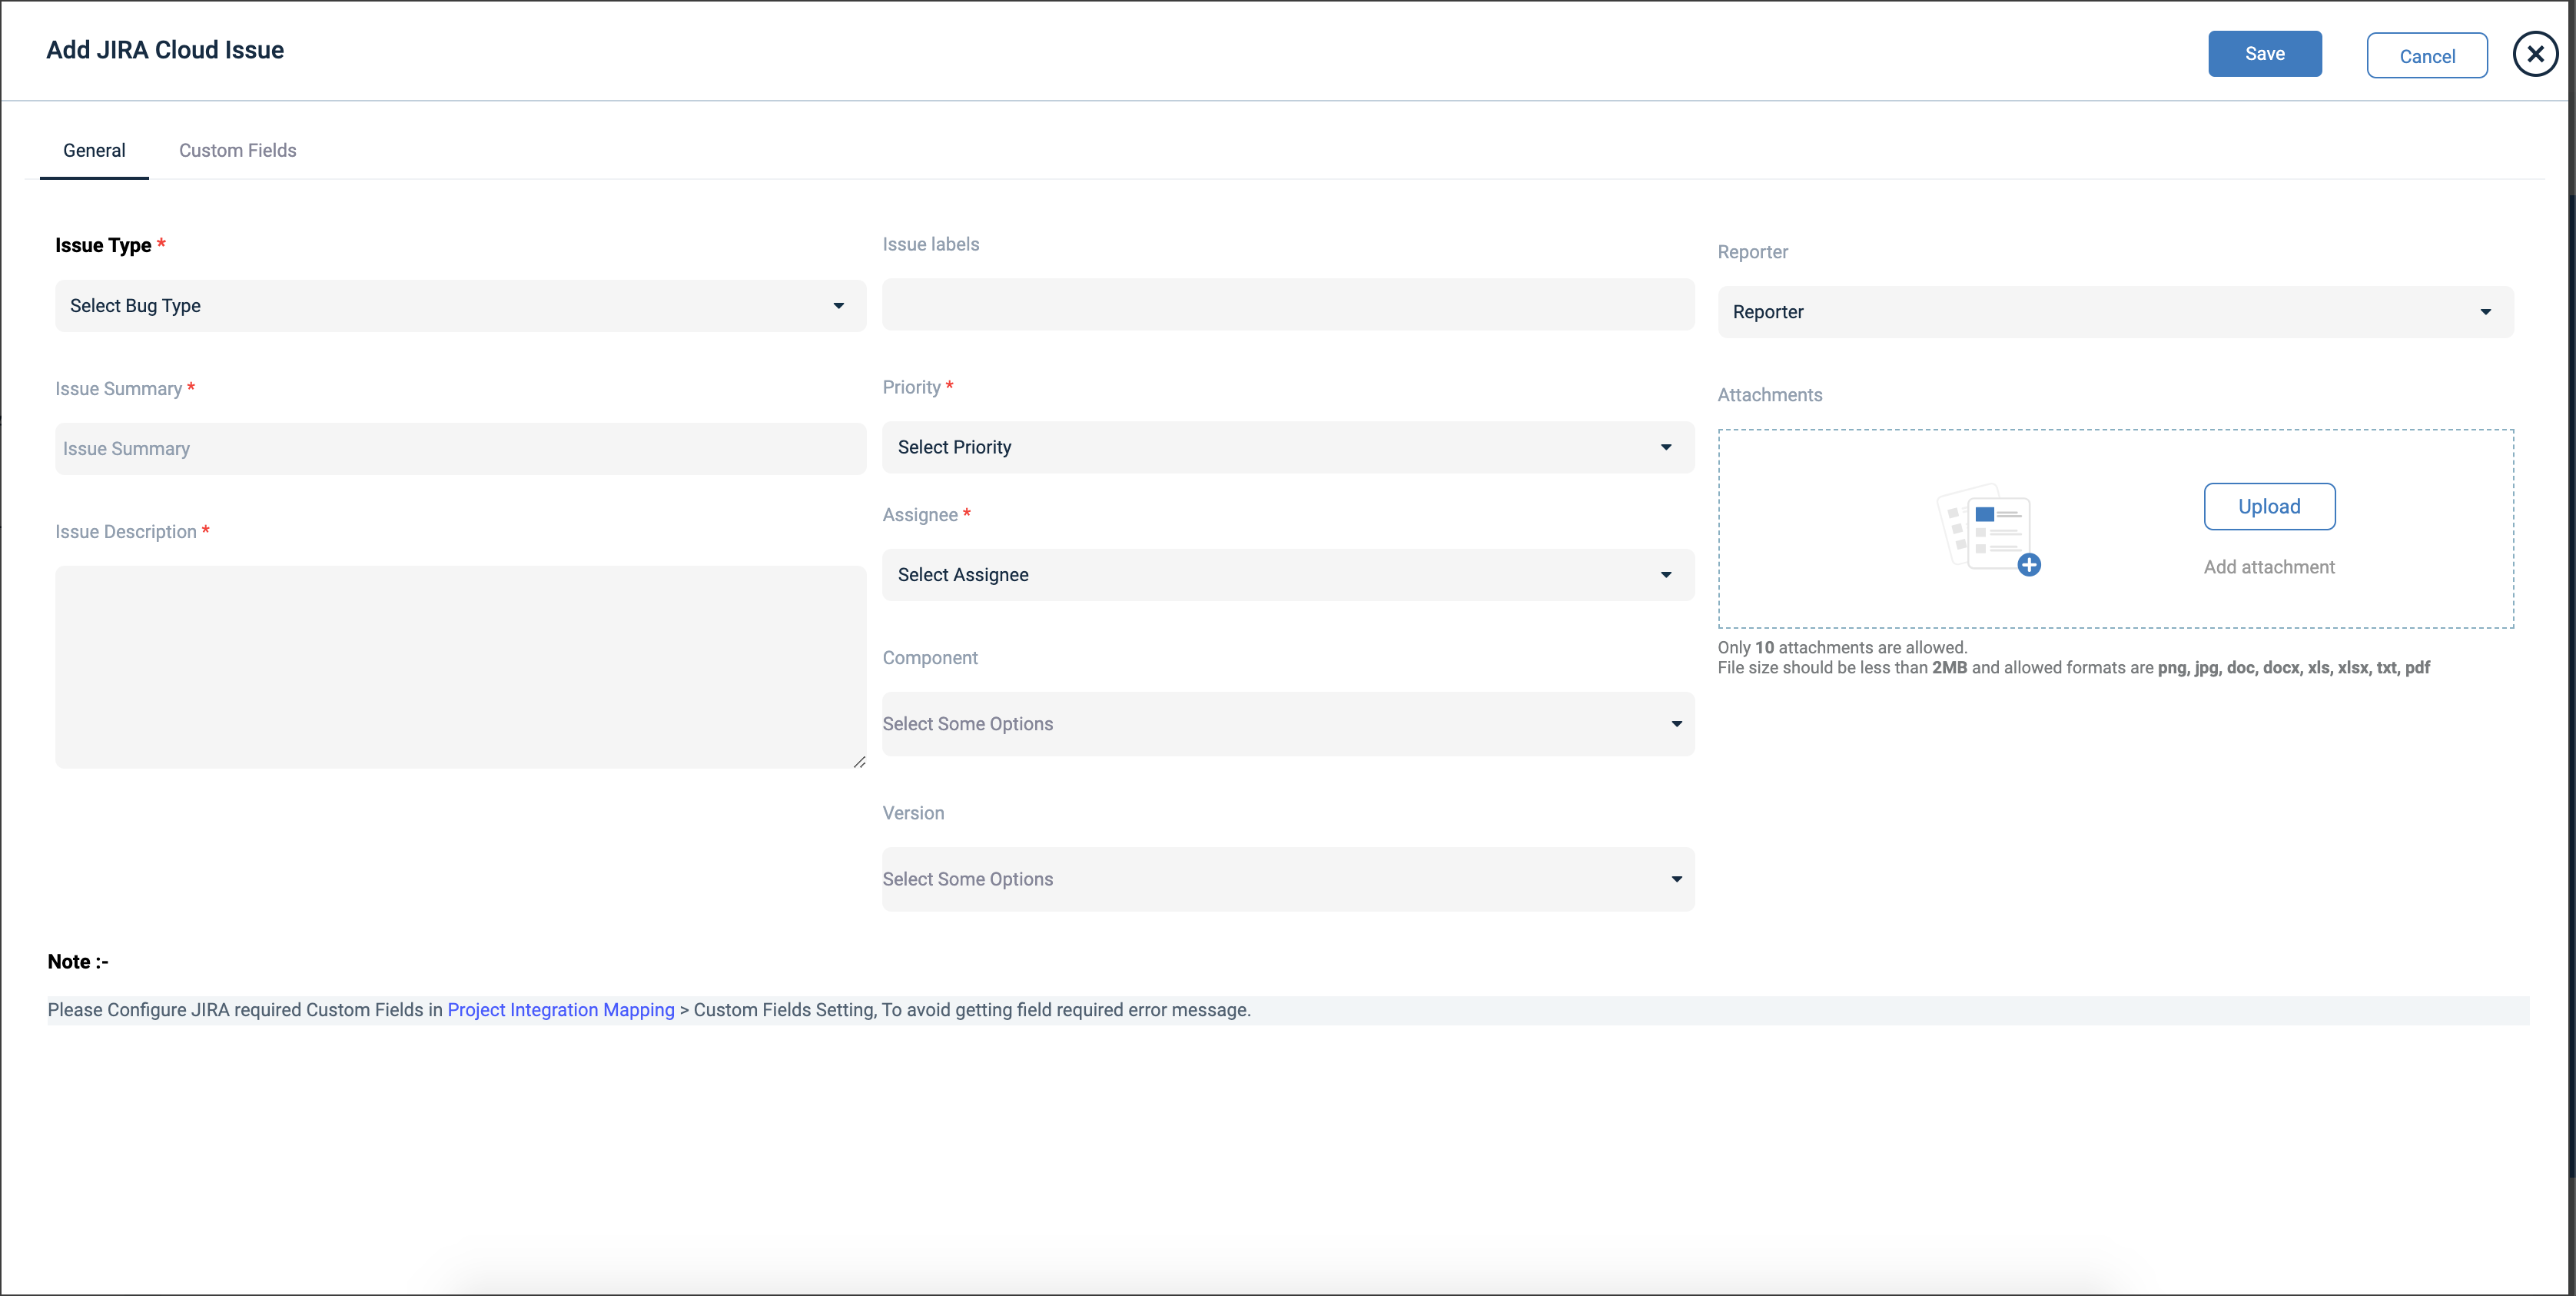2576x1296 pixels.
Task: Click the 'Note :-' heading
Action: 78,962
